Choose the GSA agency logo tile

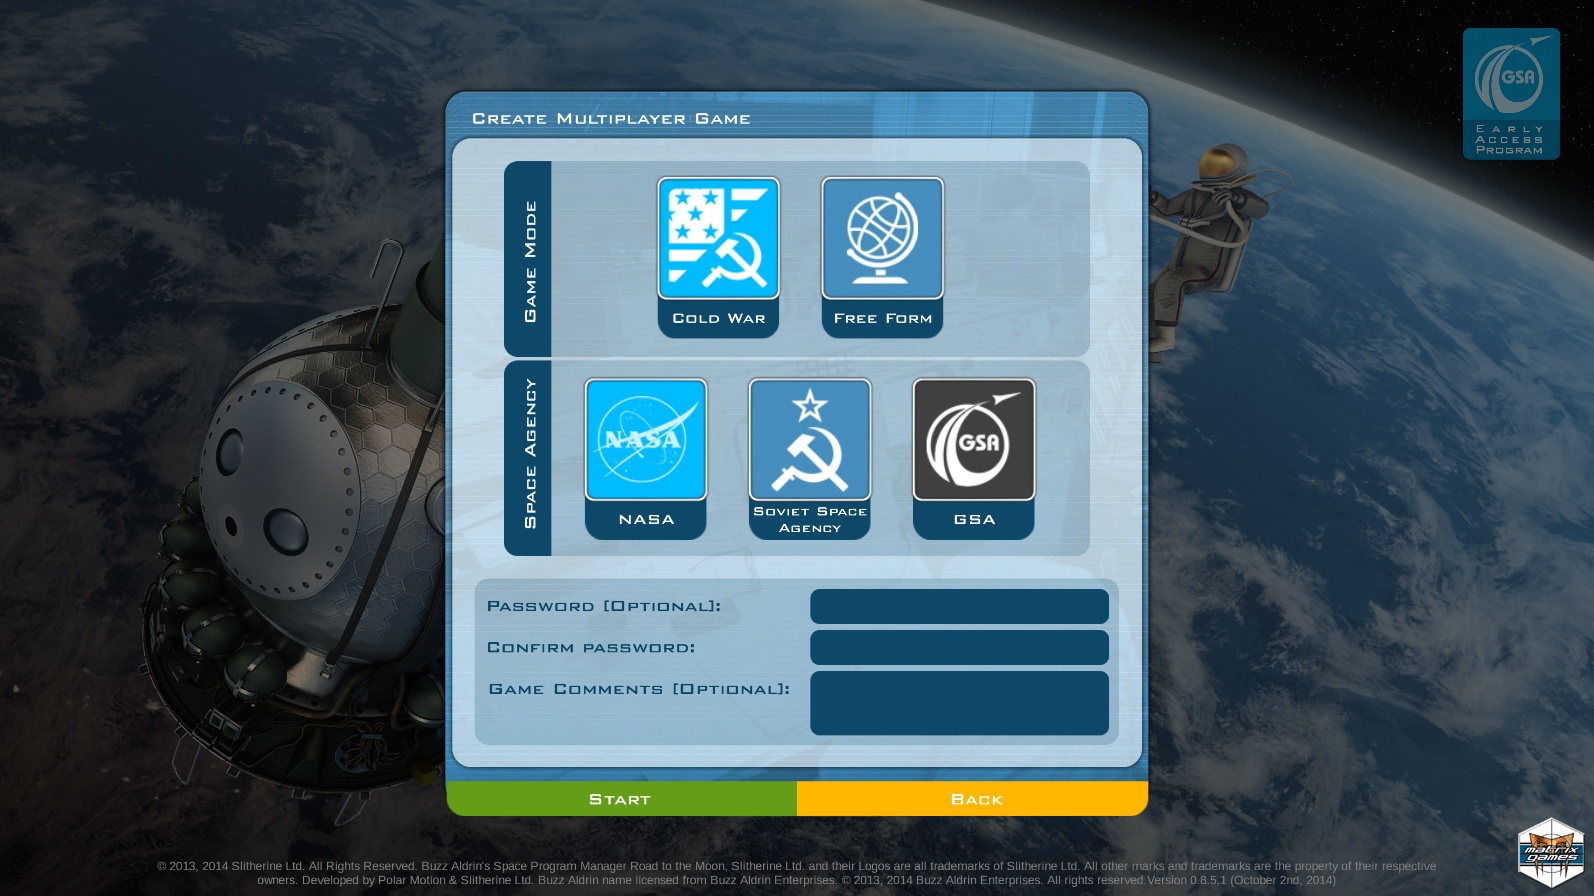click(974, 439)
